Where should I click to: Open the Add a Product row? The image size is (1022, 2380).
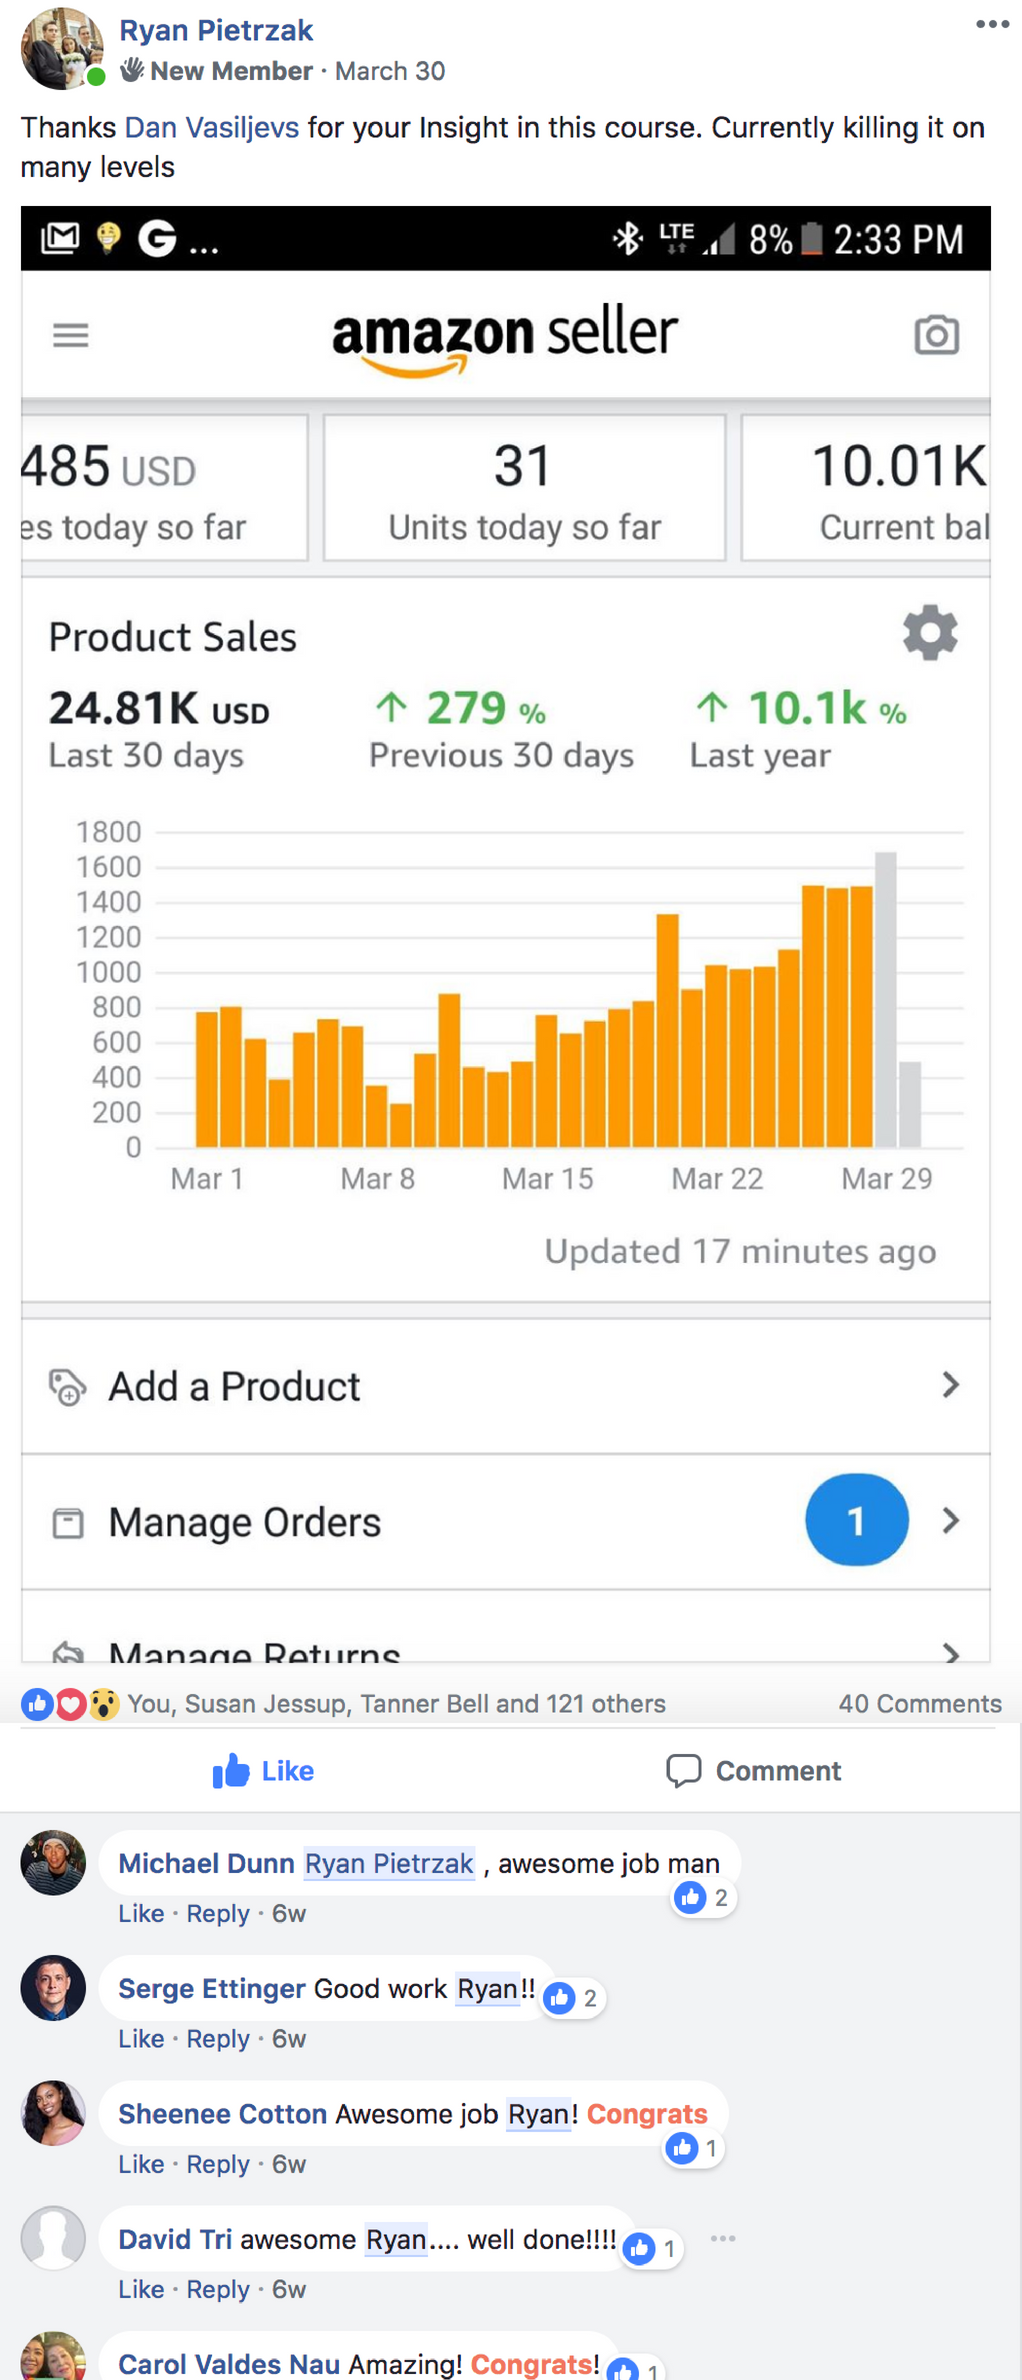pos(506,1386)
